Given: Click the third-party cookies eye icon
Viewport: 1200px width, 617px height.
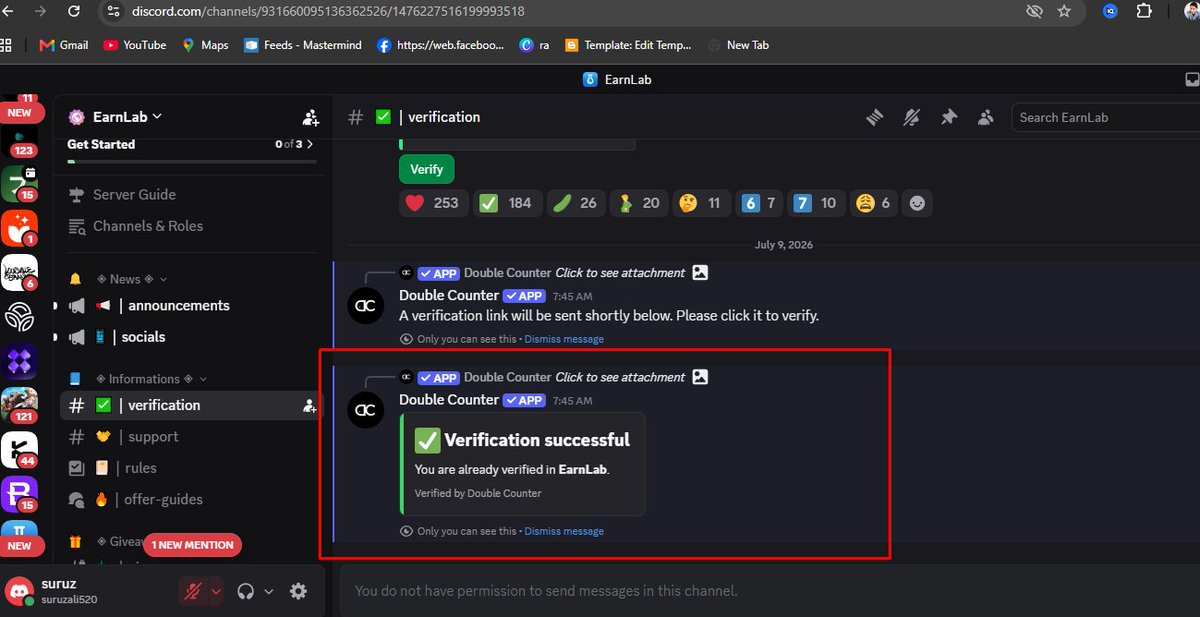Looking at the screenshot, I should tap(1034, 11).
